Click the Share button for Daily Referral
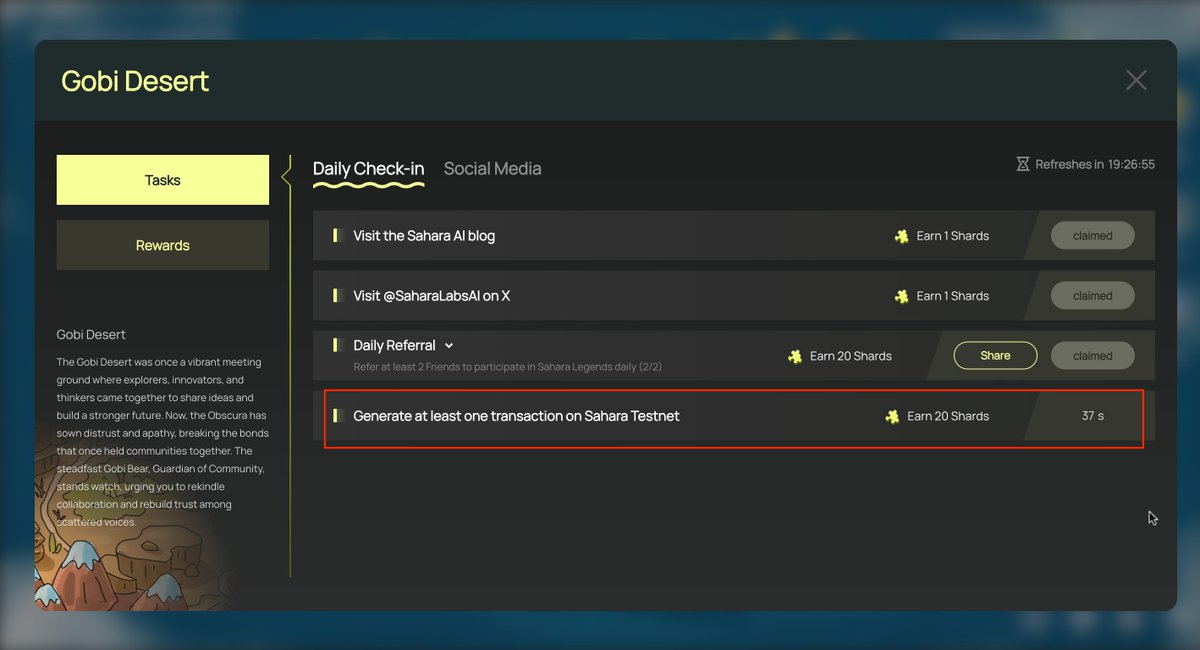Viewport: 1200px width, 650px height. click(995, 355)
